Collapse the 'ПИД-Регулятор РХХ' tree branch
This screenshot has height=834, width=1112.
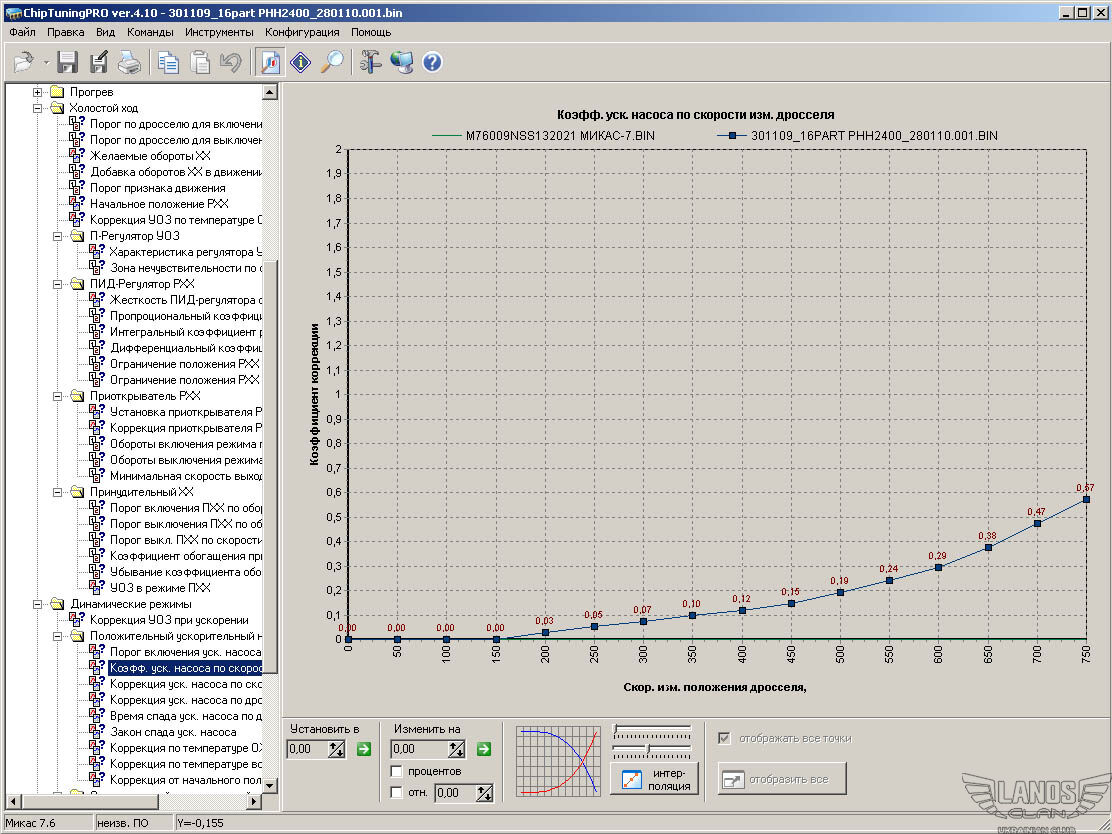(x=59, y=284)
